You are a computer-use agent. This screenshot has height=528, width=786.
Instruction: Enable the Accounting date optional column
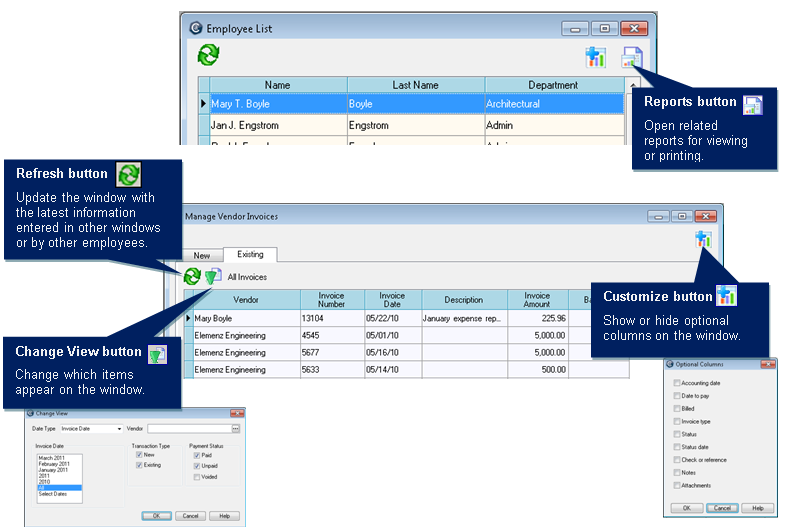pos(677,383)
